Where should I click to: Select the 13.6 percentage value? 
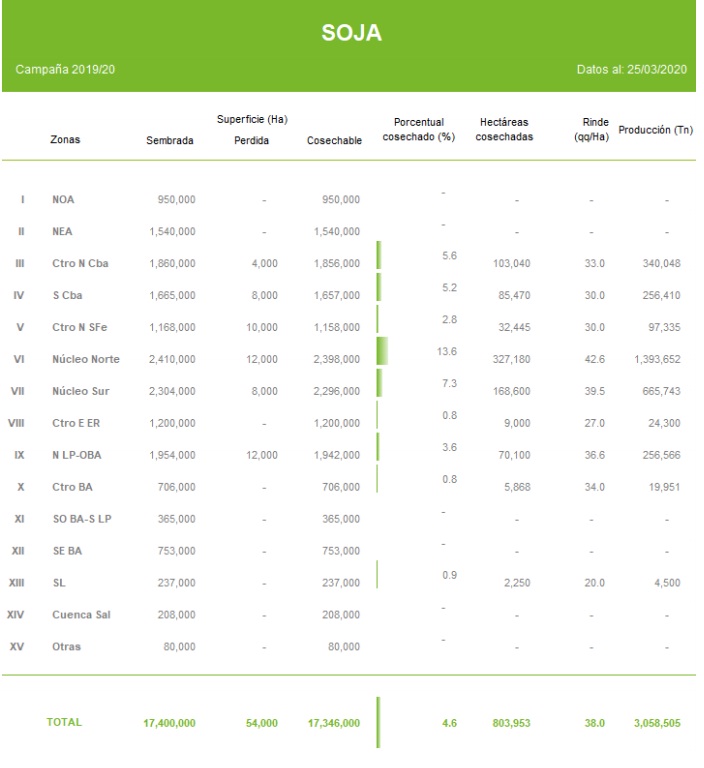(x=449, y=351)
